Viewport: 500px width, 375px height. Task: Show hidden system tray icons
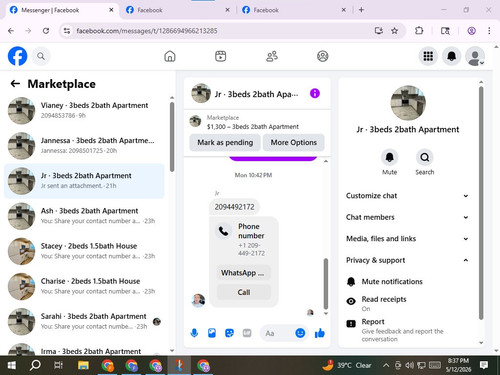(x=386, y=366)
